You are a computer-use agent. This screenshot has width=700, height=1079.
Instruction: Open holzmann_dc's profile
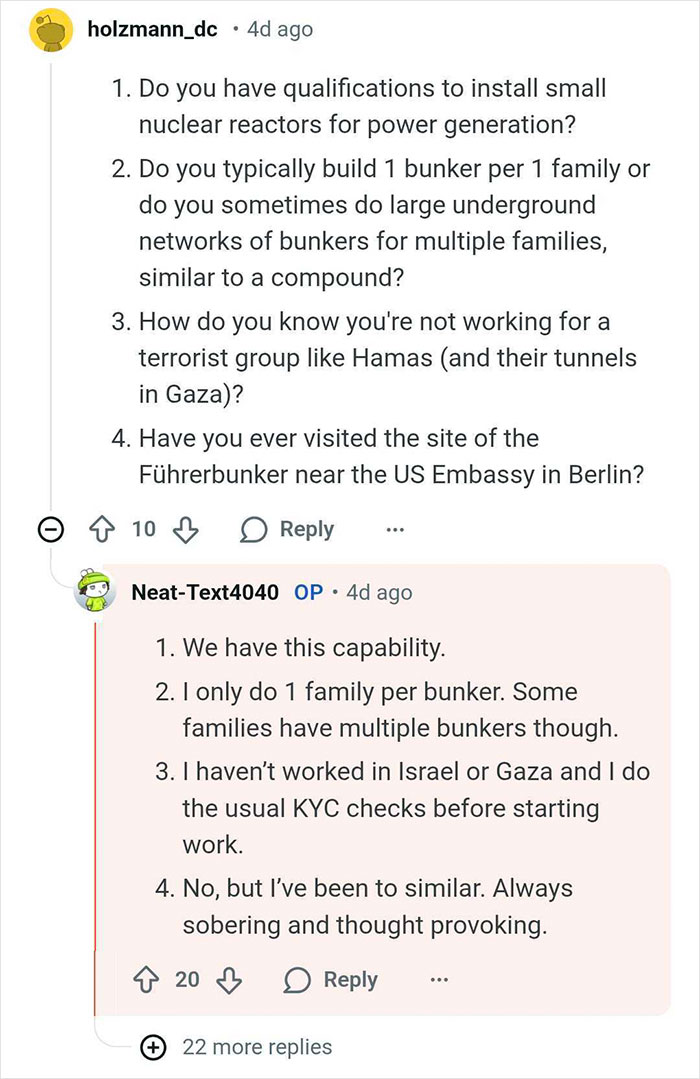click(157, 29)
